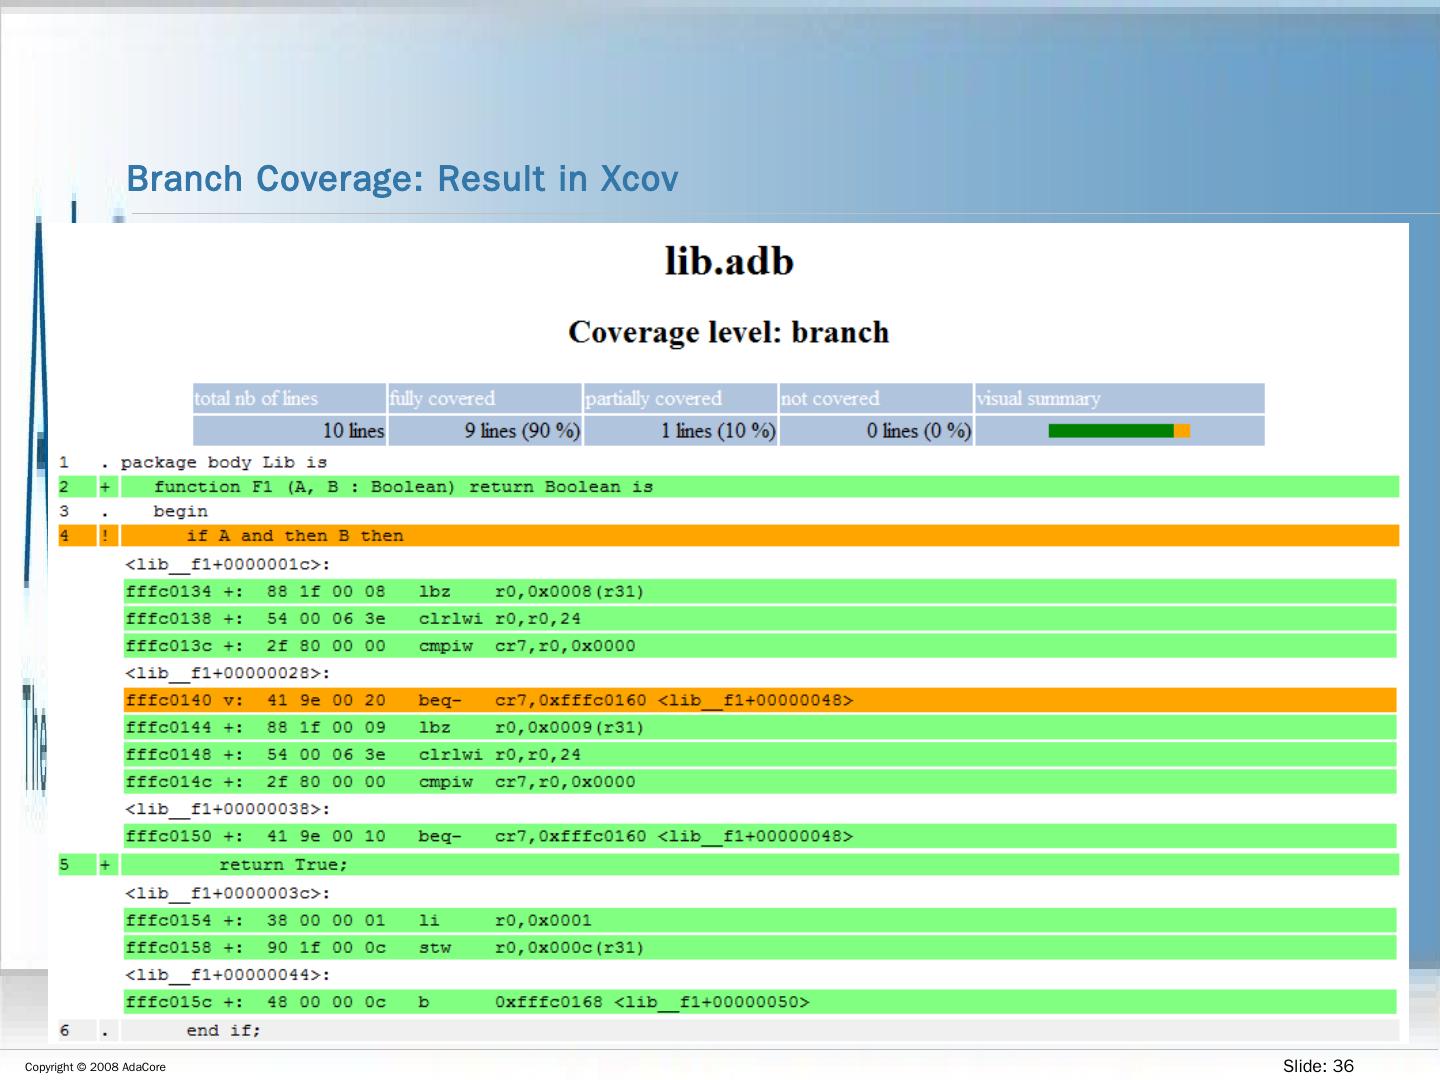Click the '+' covered marker on line 2
The image size is (1440, 1080).
(x=105, y=487)
